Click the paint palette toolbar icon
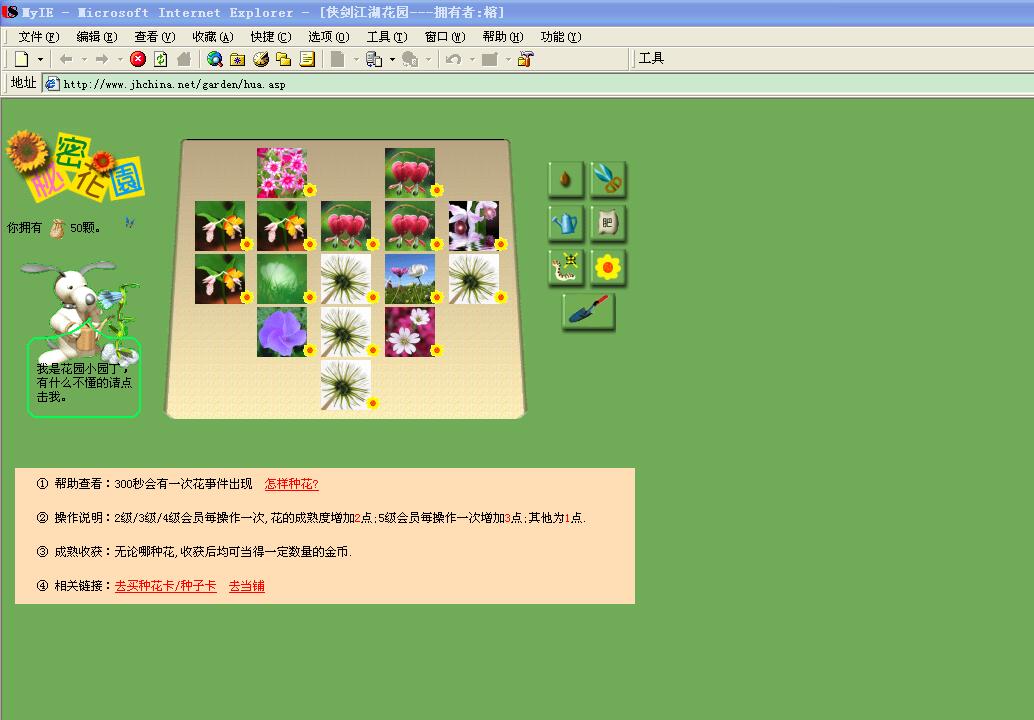1034x720 pixels. pyautogui.click(x=260, y=59)
